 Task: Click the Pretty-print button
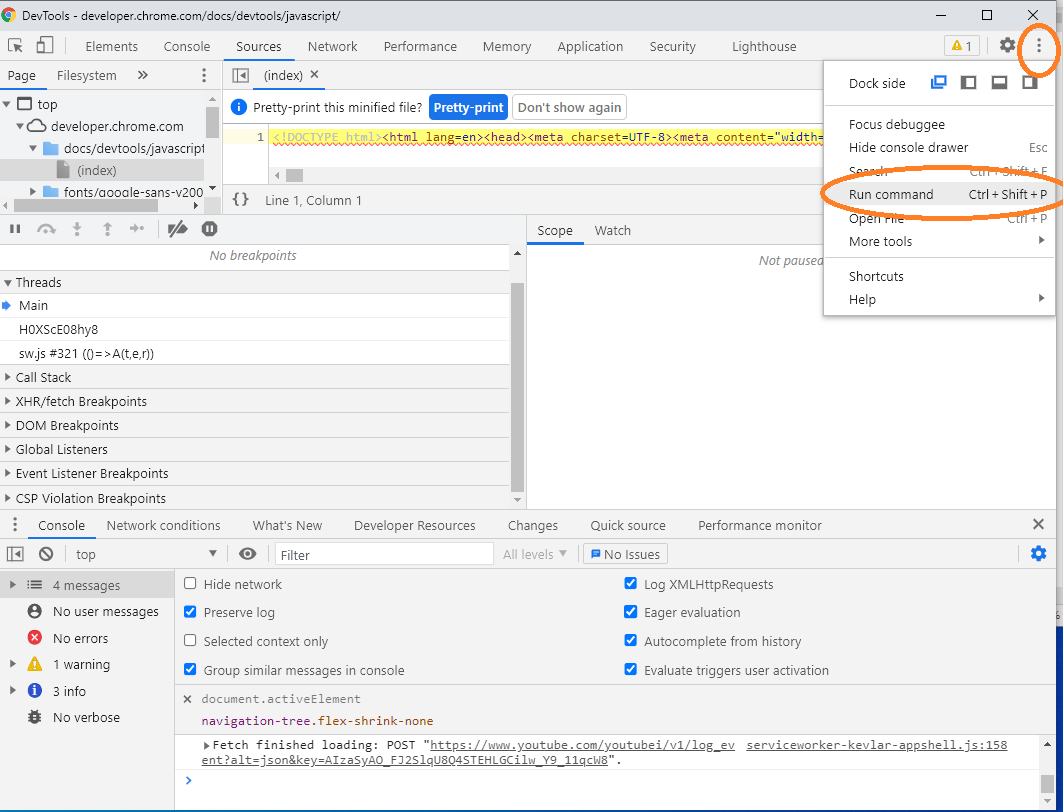(468, 107)
